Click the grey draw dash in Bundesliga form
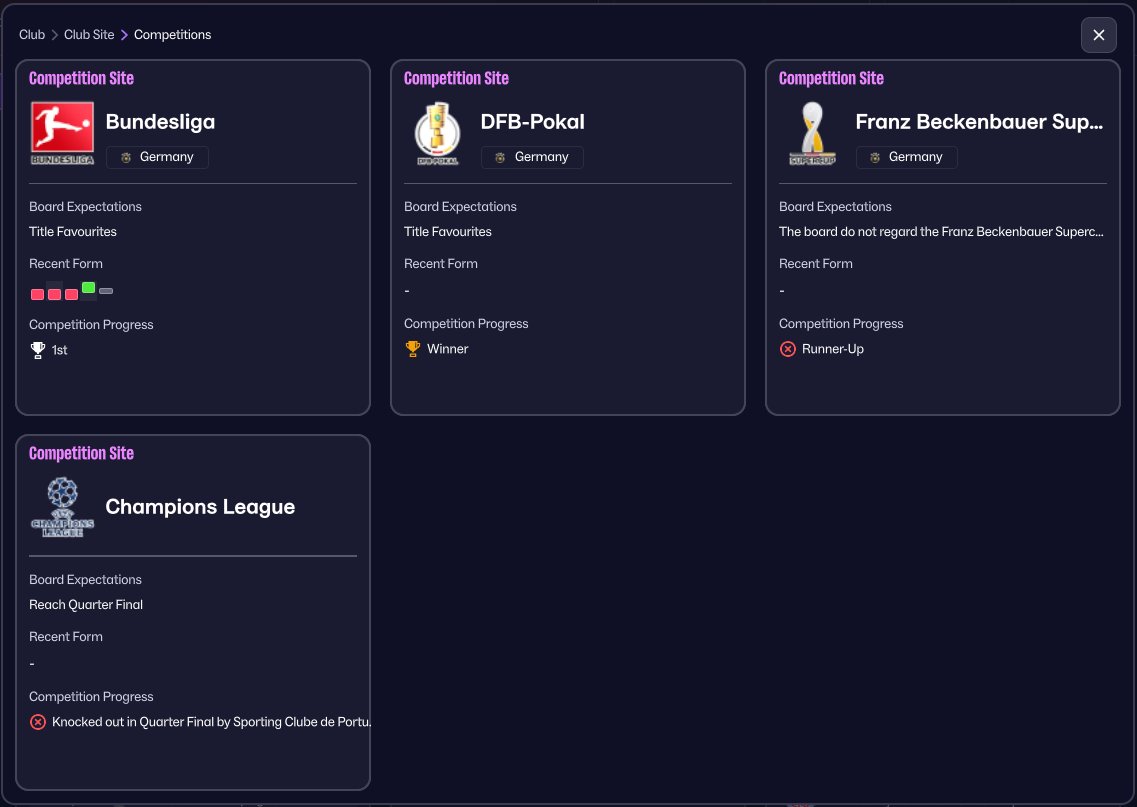Viewport: 1137px width, 807px height. click(106, 291)
